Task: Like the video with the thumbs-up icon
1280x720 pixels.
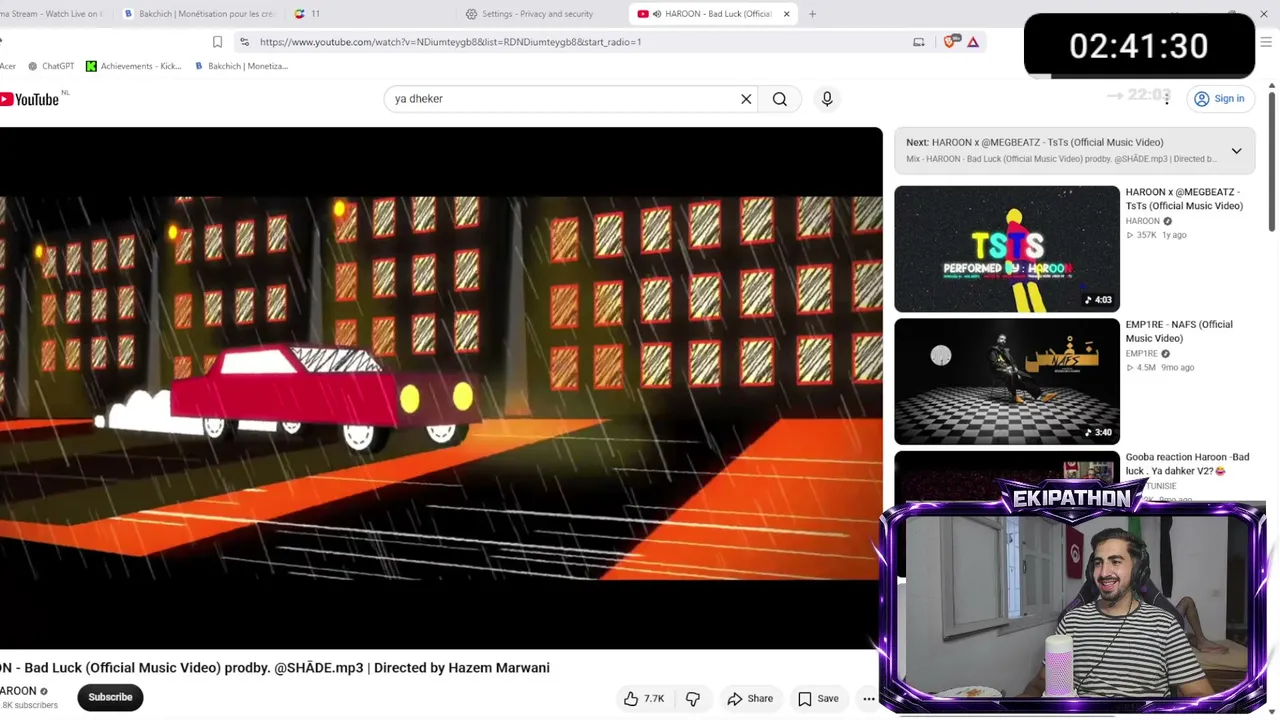Action: [x=644, y=699]
